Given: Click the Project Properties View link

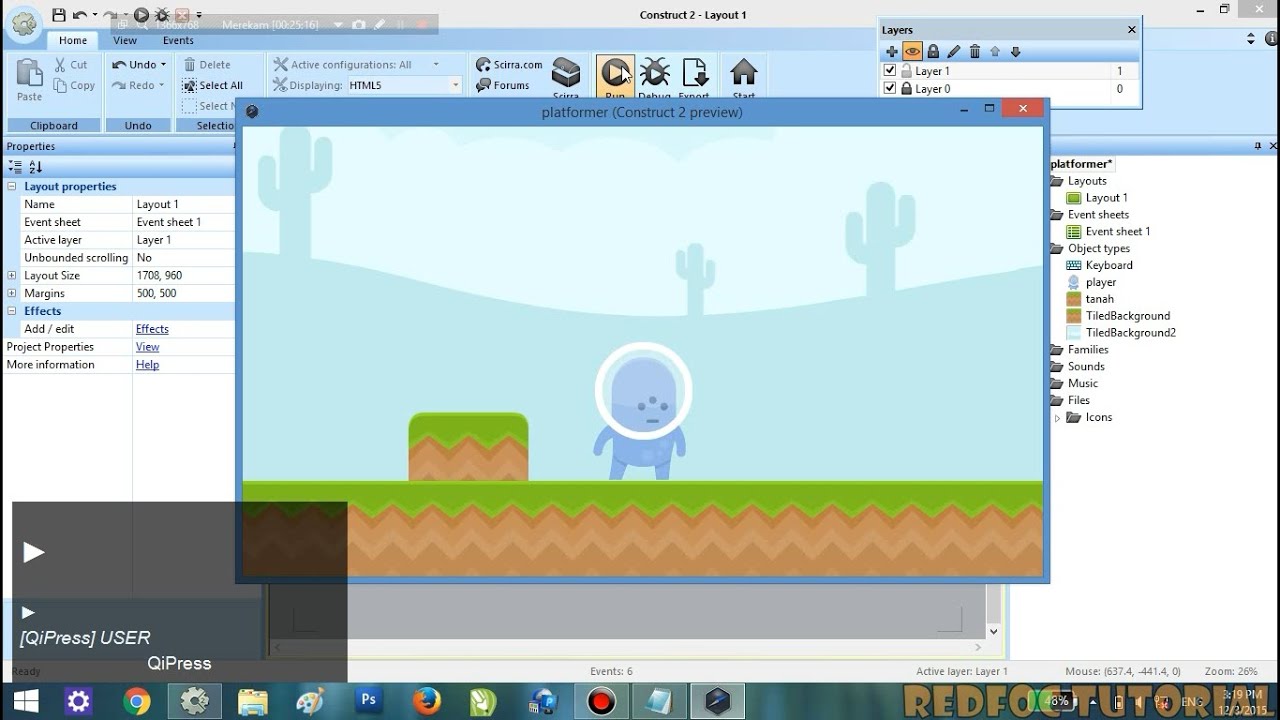Looking at the screenshot, I should [x=147, y=347].
